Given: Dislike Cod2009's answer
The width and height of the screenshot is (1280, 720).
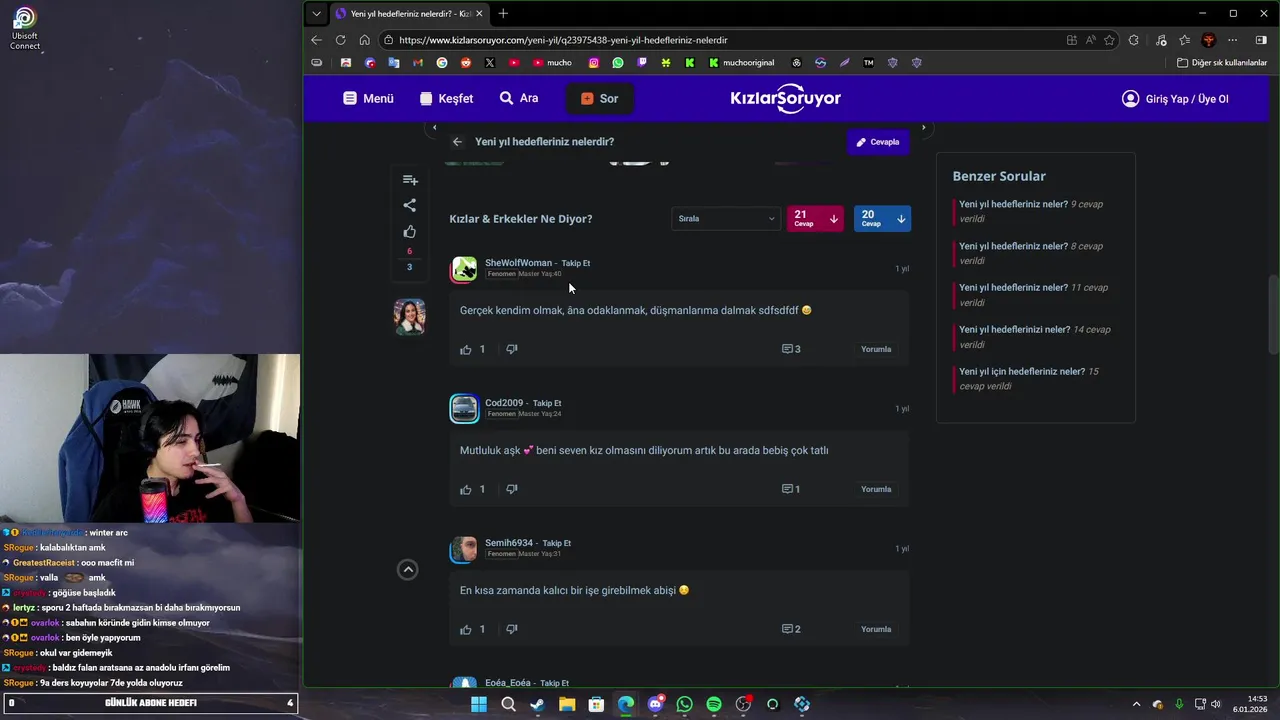Looking at the screenshot, I should click(x=512, y=489).
